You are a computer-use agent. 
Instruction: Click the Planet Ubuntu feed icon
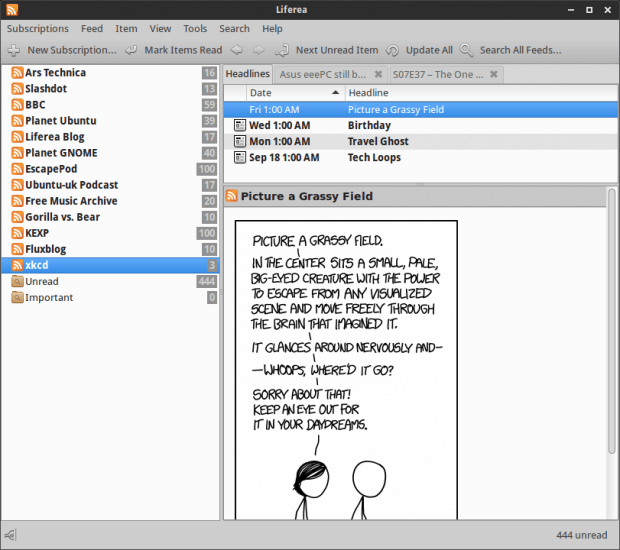point(17,121)
